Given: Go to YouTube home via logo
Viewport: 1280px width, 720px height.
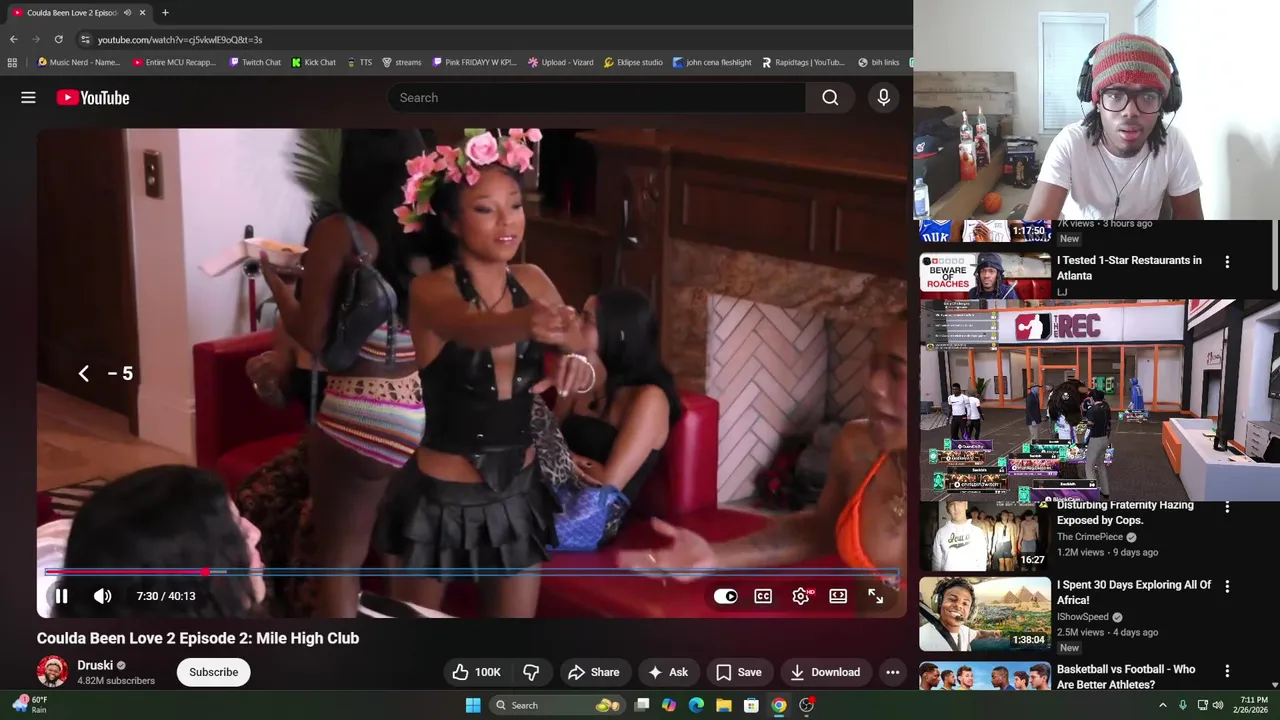Looking at the screenshot, I should click(x=93, y=98).
